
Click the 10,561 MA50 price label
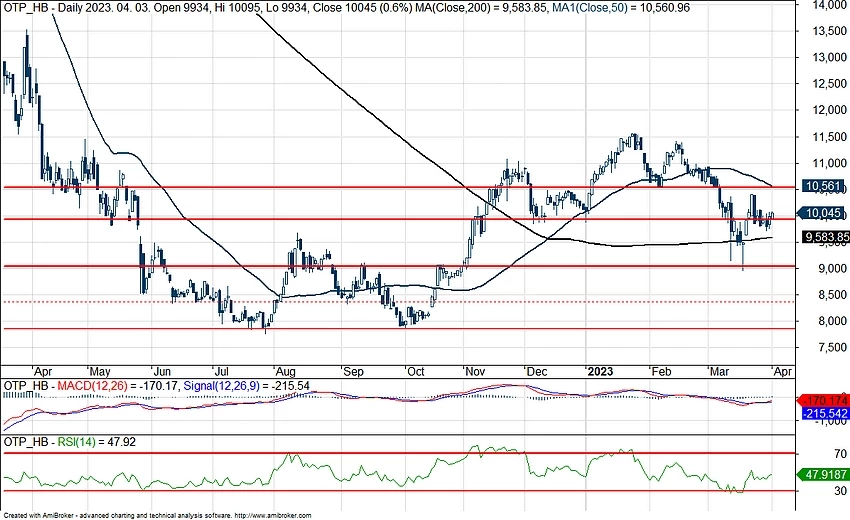click(x=822, y=187)
